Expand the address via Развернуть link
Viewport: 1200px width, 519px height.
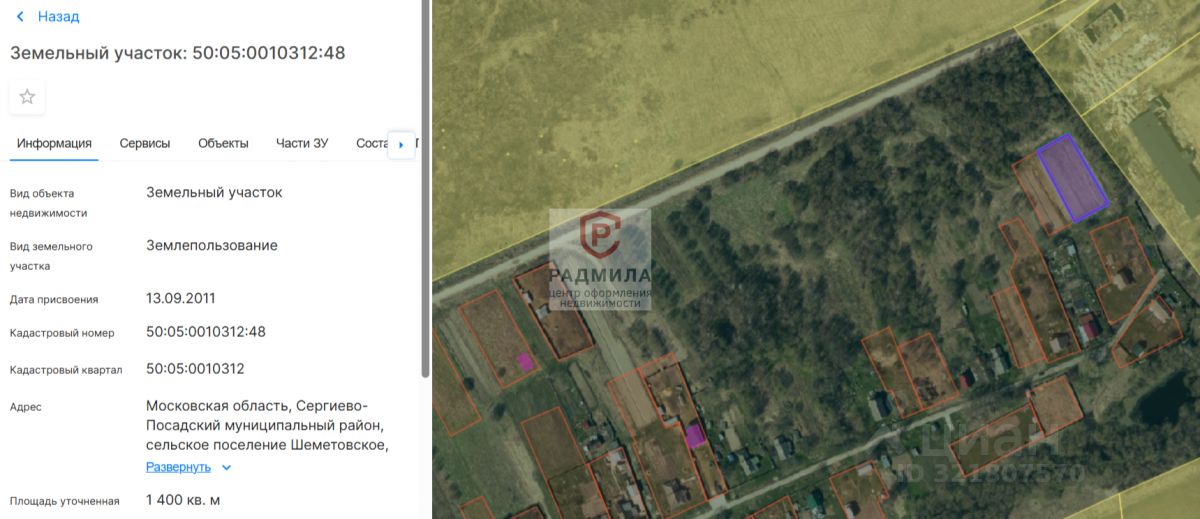pos(178,467)
